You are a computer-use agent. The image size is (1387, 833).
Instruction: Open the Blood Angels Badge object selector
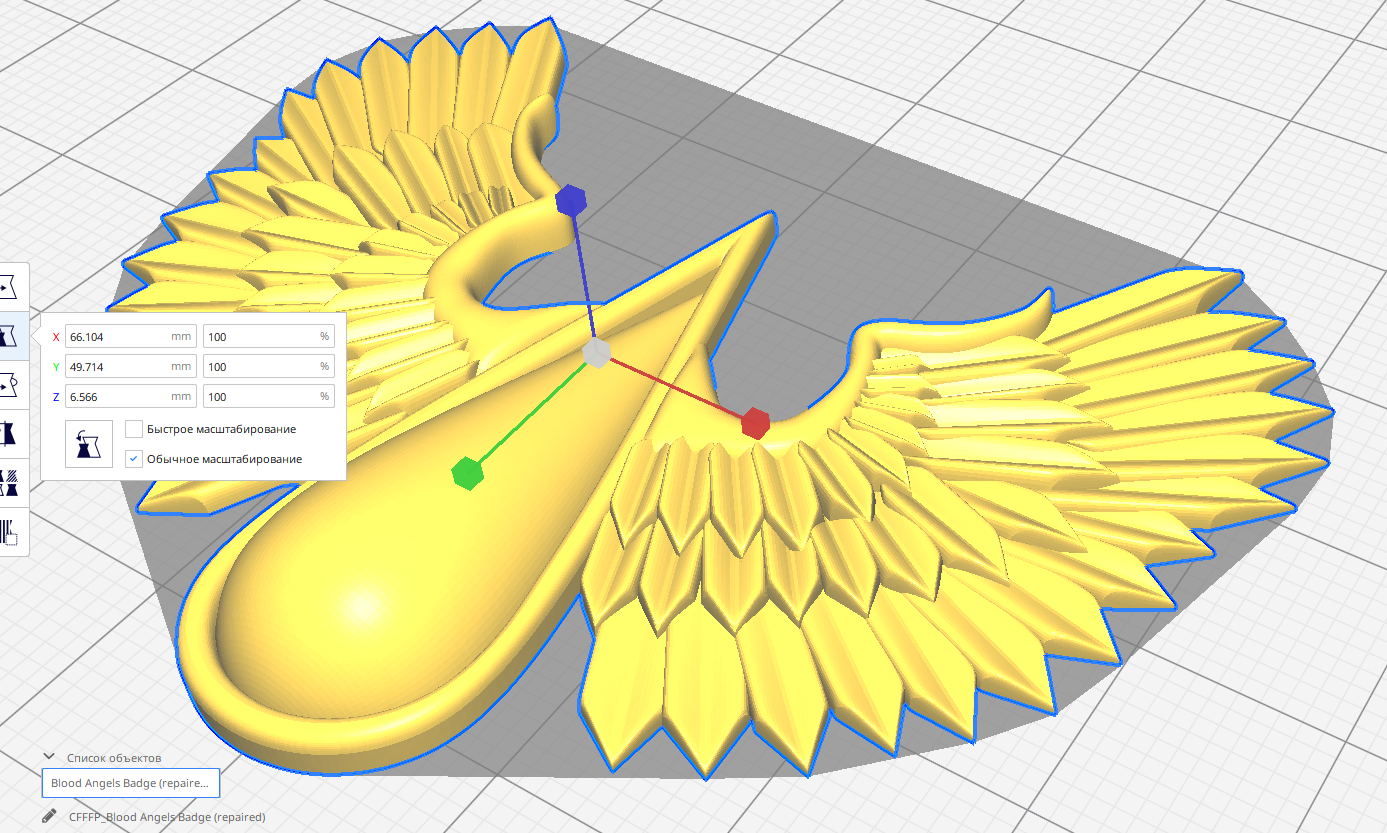coord(130,783)
